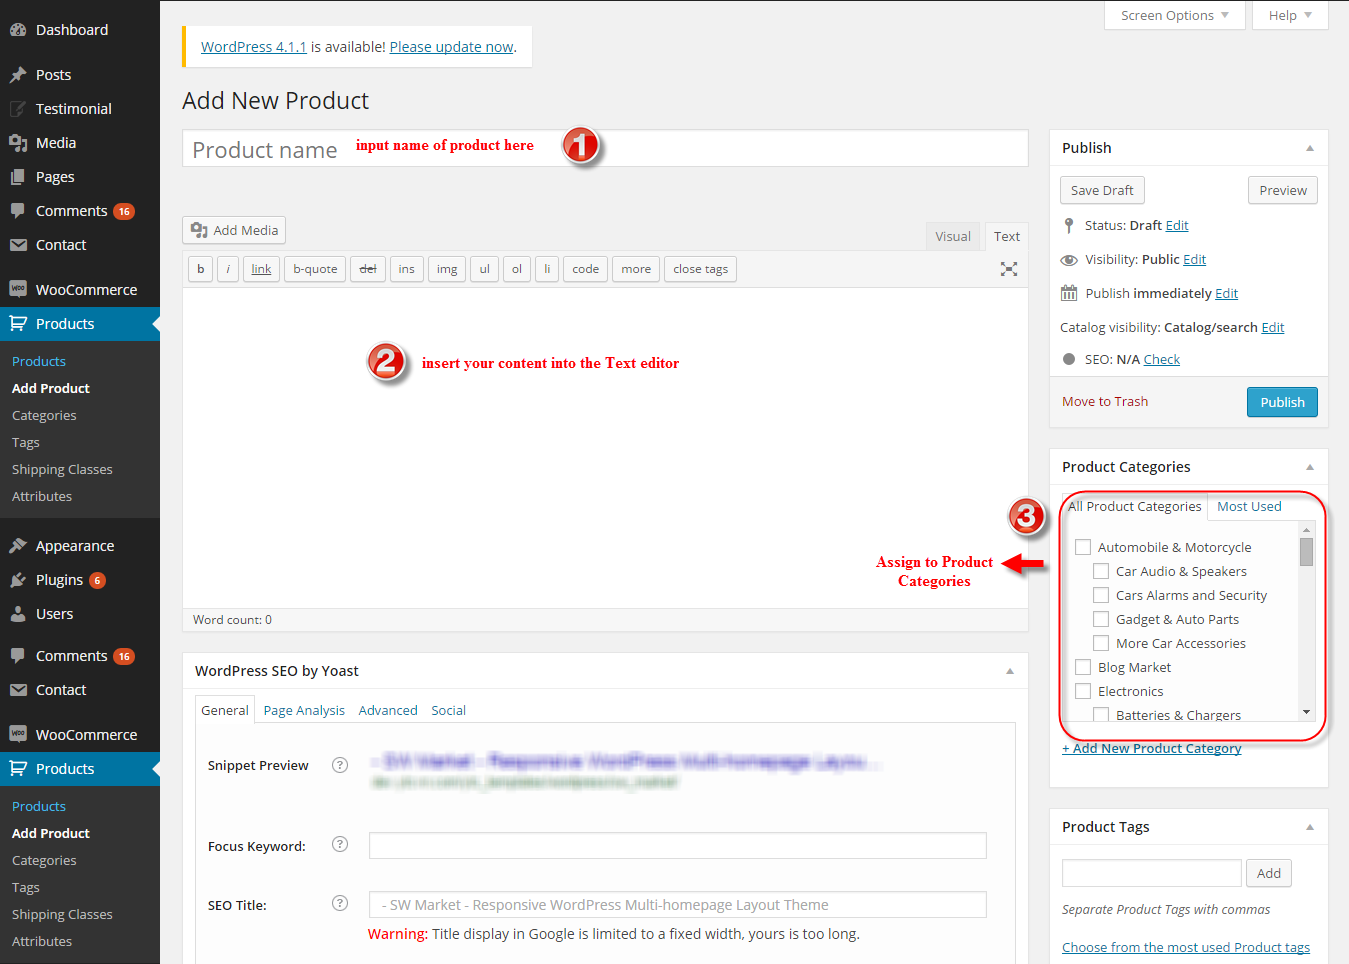Image resolution: width=1349 pixels, height=964 pixels.
Task: Switch to the Visual editor tab
Action: [953, 237]
